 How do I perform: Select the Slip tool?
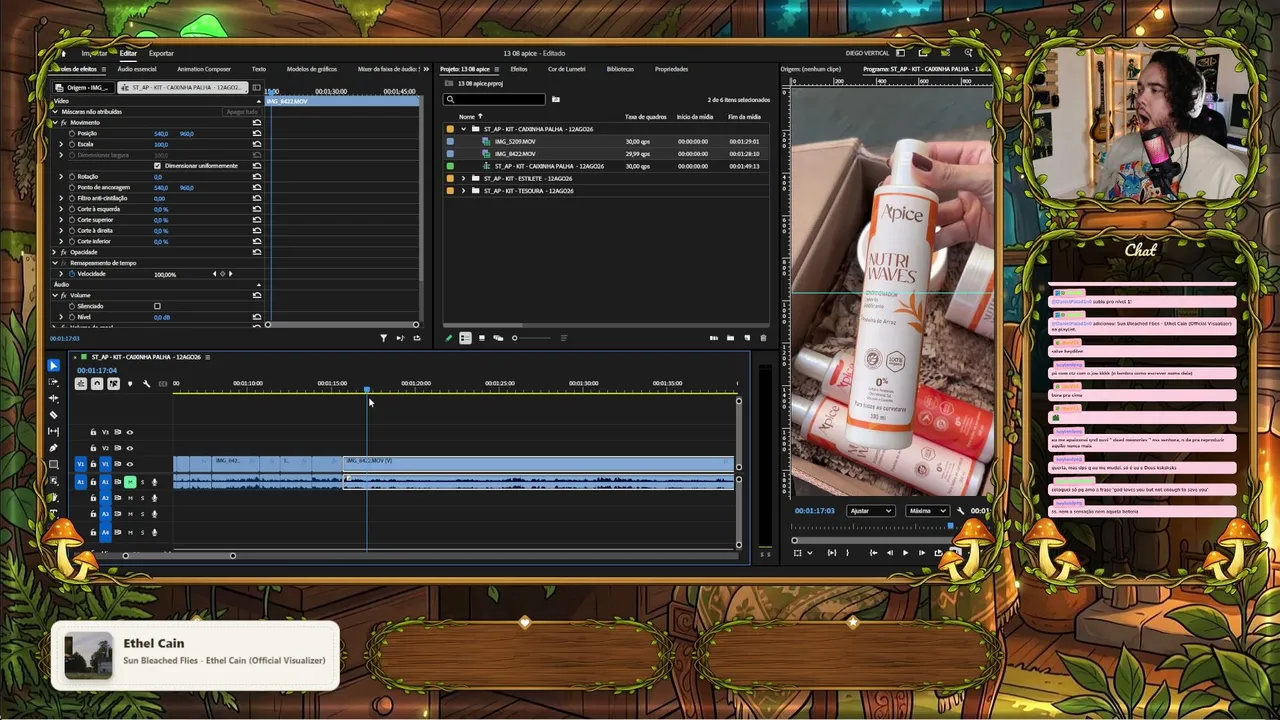pyautogui.click(x=54, y=431)
